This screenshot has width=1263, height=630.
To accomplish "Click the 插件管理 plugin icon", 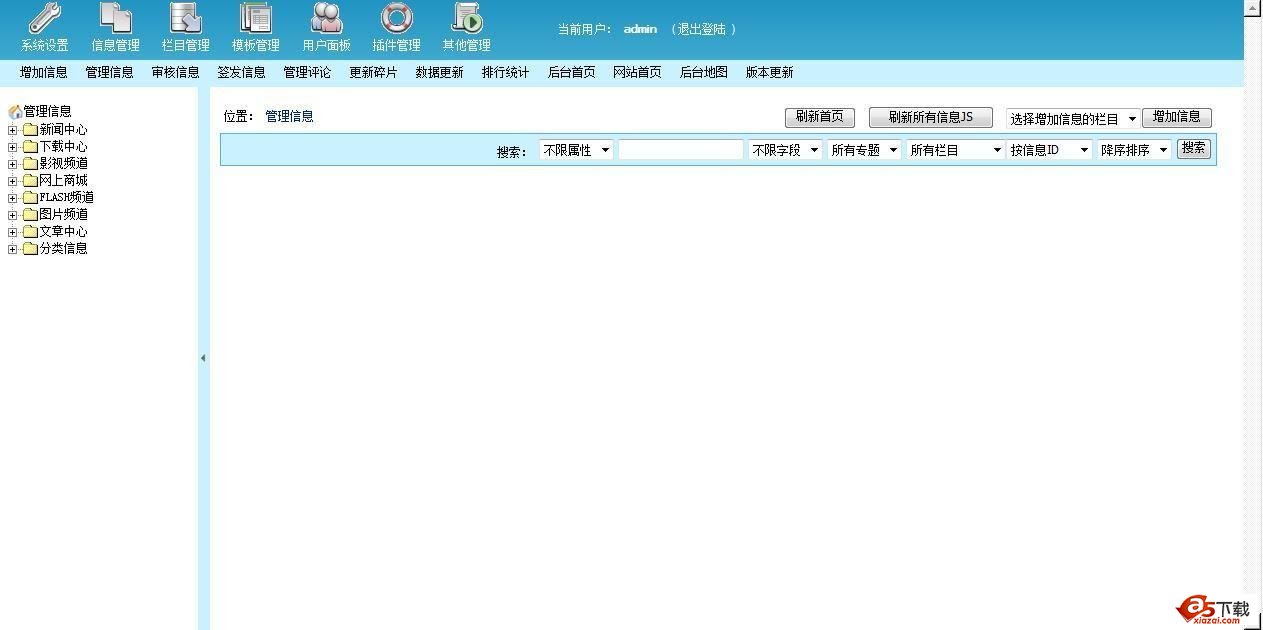I will (x=395, y=27).
